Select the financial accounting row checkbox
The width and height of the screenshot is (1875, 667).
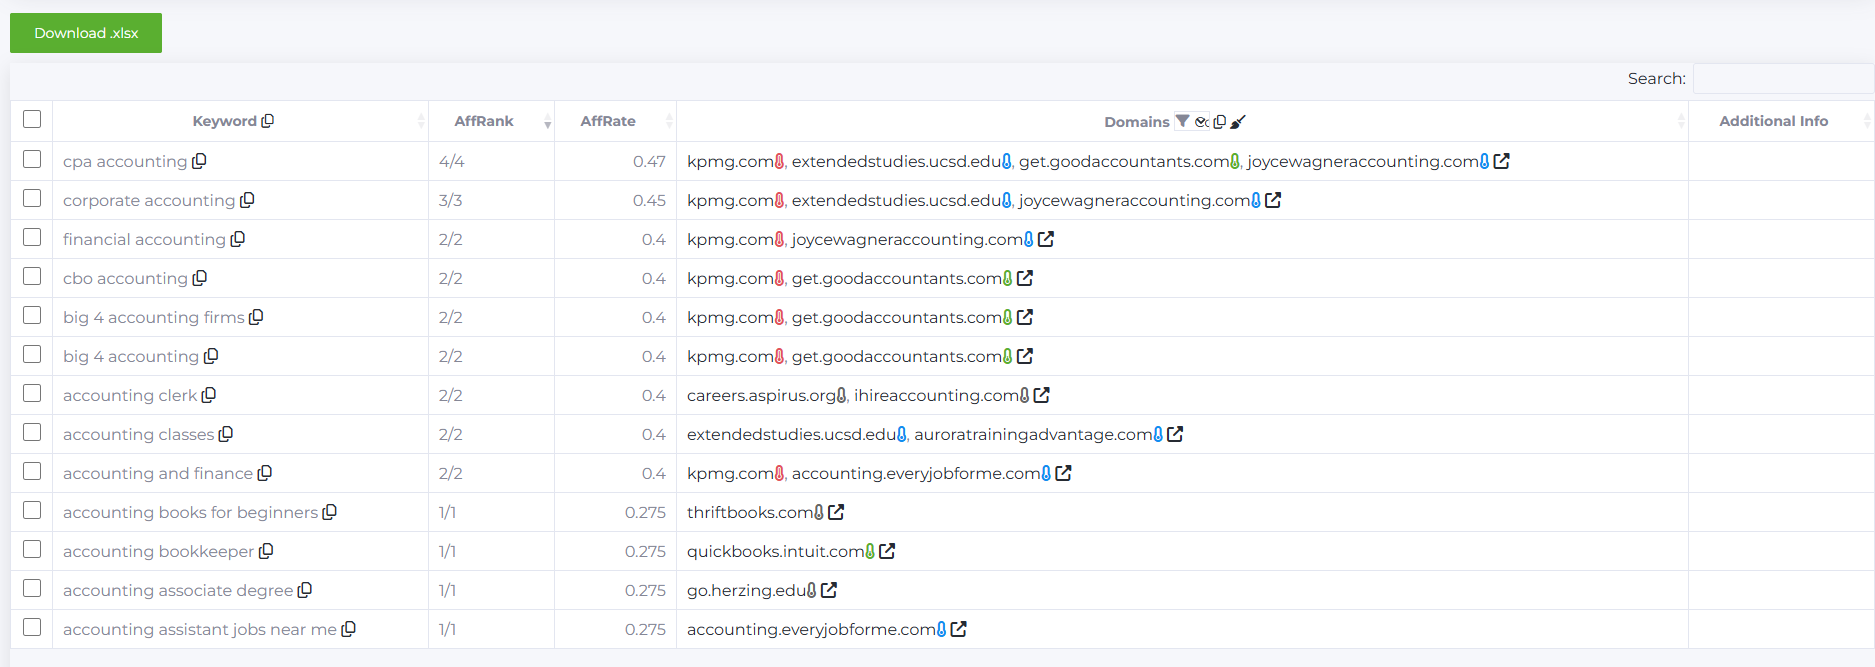point(32,237)
